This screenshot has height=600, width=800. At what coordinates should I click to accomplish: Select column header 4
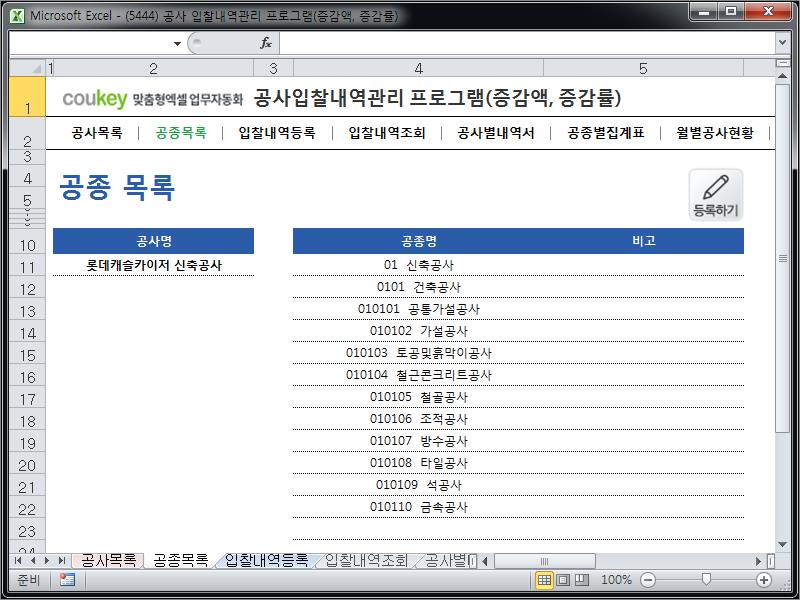pos(418,68)
